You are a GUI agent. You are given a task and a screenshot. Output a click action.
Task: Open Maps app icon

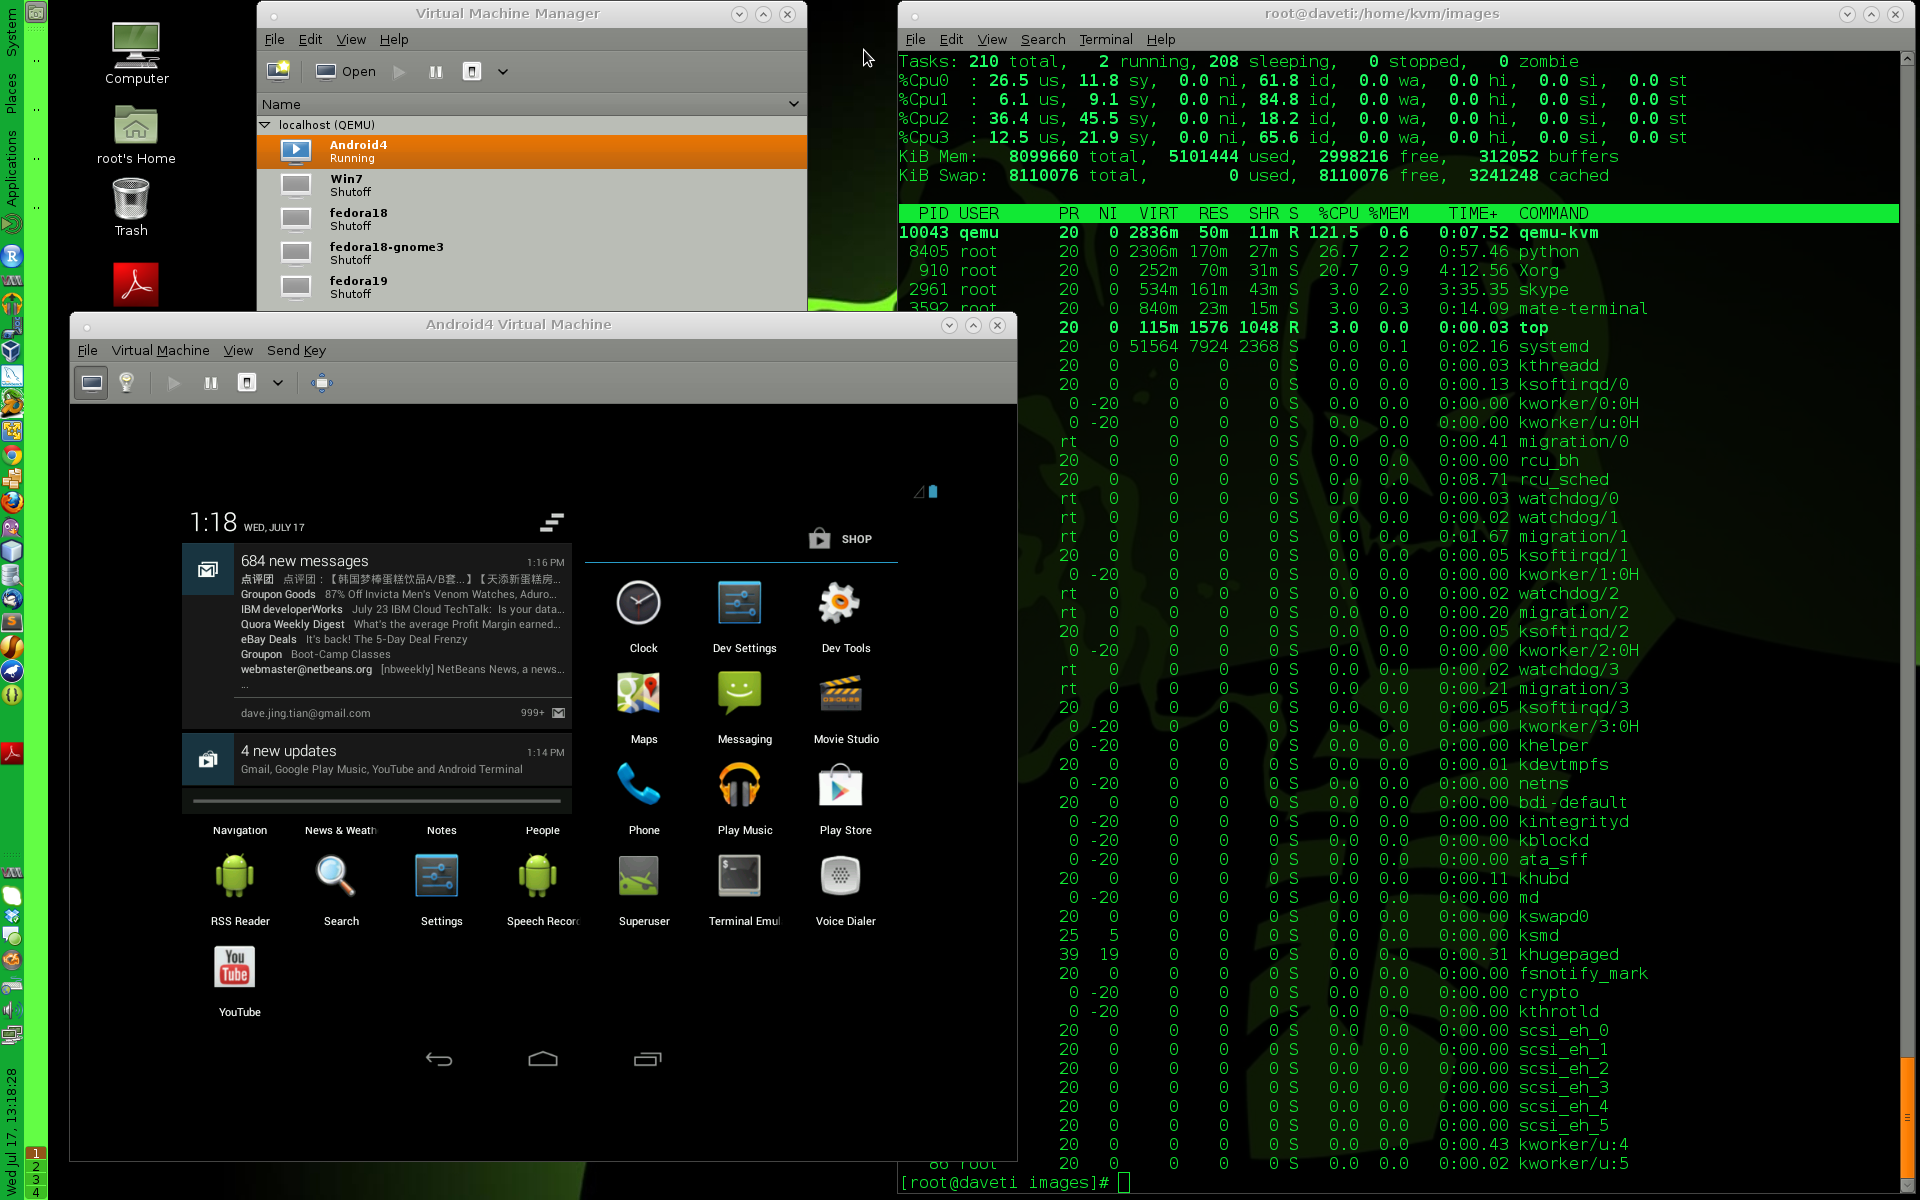[x=638, y=694]
